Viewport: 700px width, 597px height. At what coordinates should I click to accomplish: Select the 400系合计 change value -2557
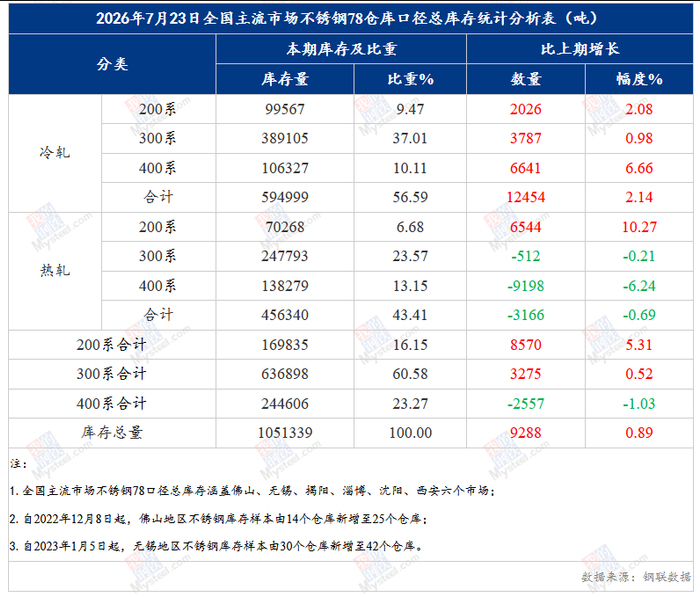click(x=526, y=404)
